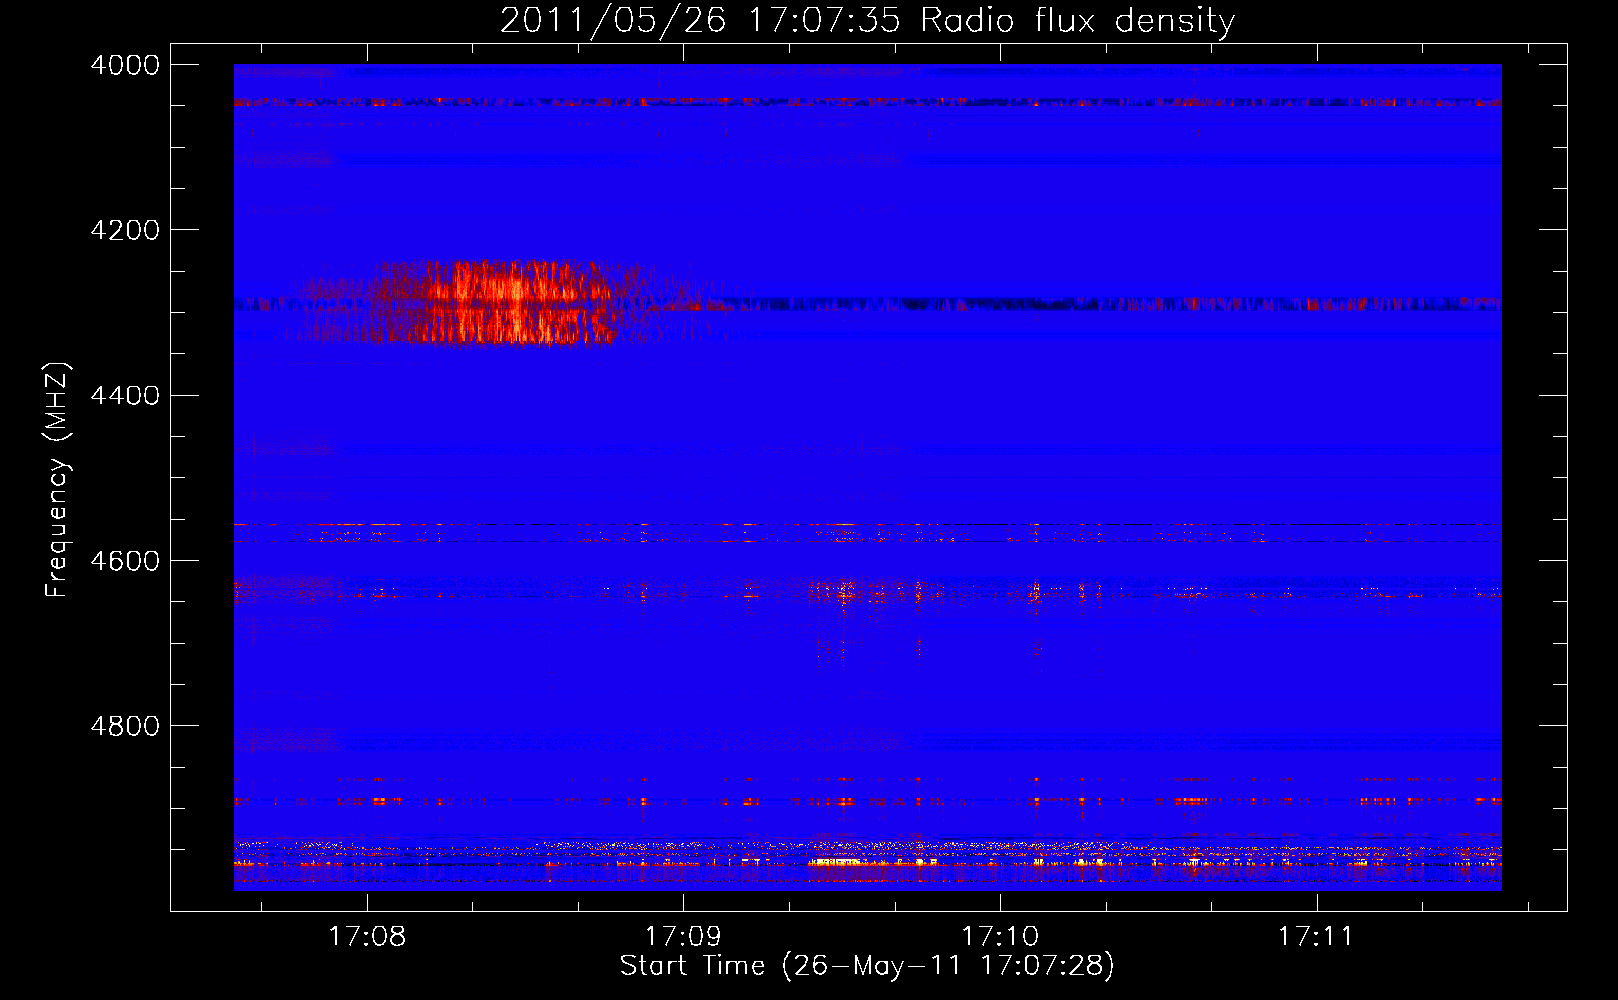Viewport: 1618px width, 1000px height.
Task: Click the 4400 frequency axis label
Action: [125, 396]
